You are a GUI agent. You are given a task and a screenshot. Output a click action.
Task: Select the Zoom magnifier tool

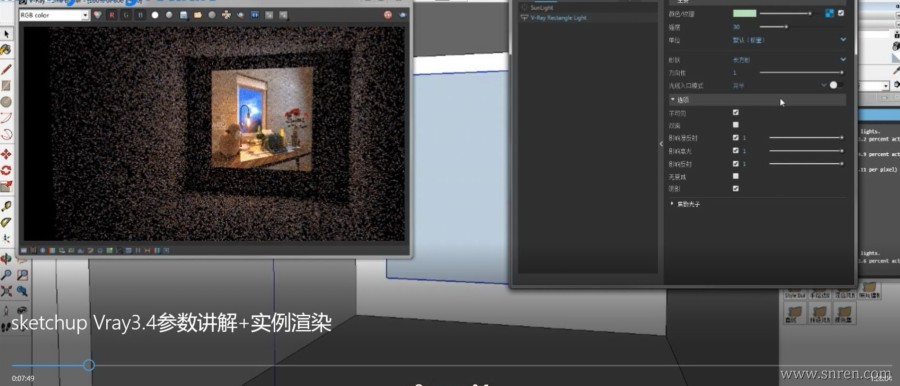(x=6, y=275)
